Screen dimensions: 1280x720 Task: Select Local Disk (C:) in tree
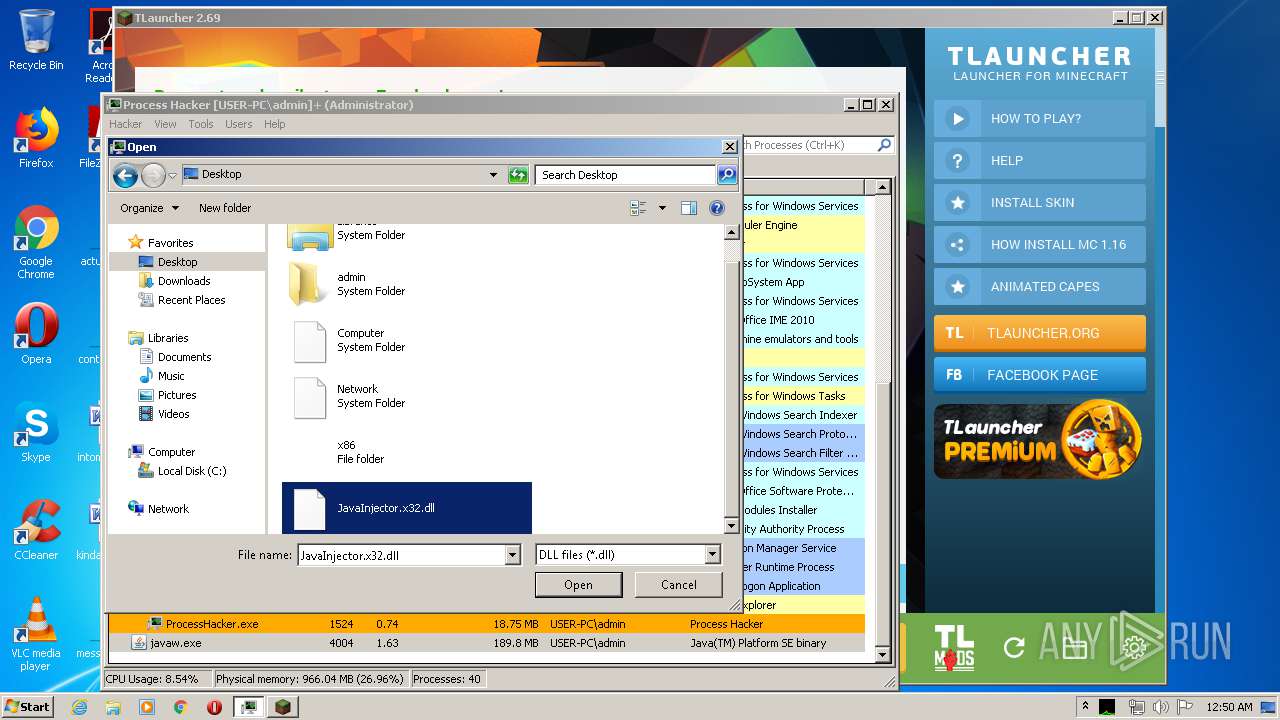point(192,471)
